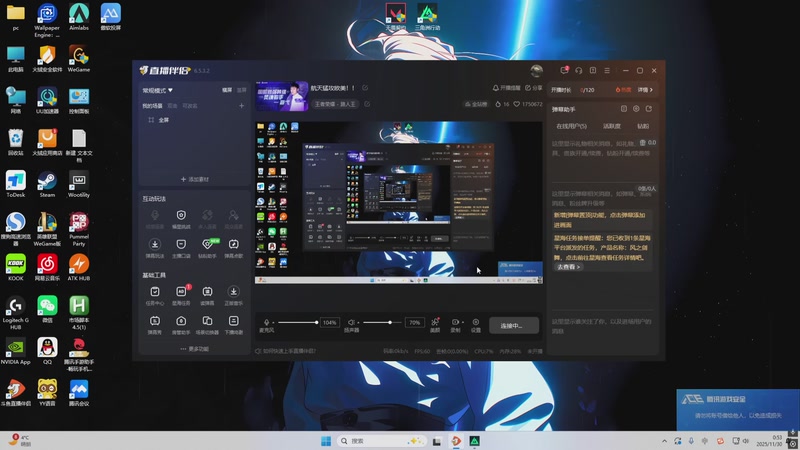Click the user avatar in title bar

pyautogui.click(x=536, y=70)
